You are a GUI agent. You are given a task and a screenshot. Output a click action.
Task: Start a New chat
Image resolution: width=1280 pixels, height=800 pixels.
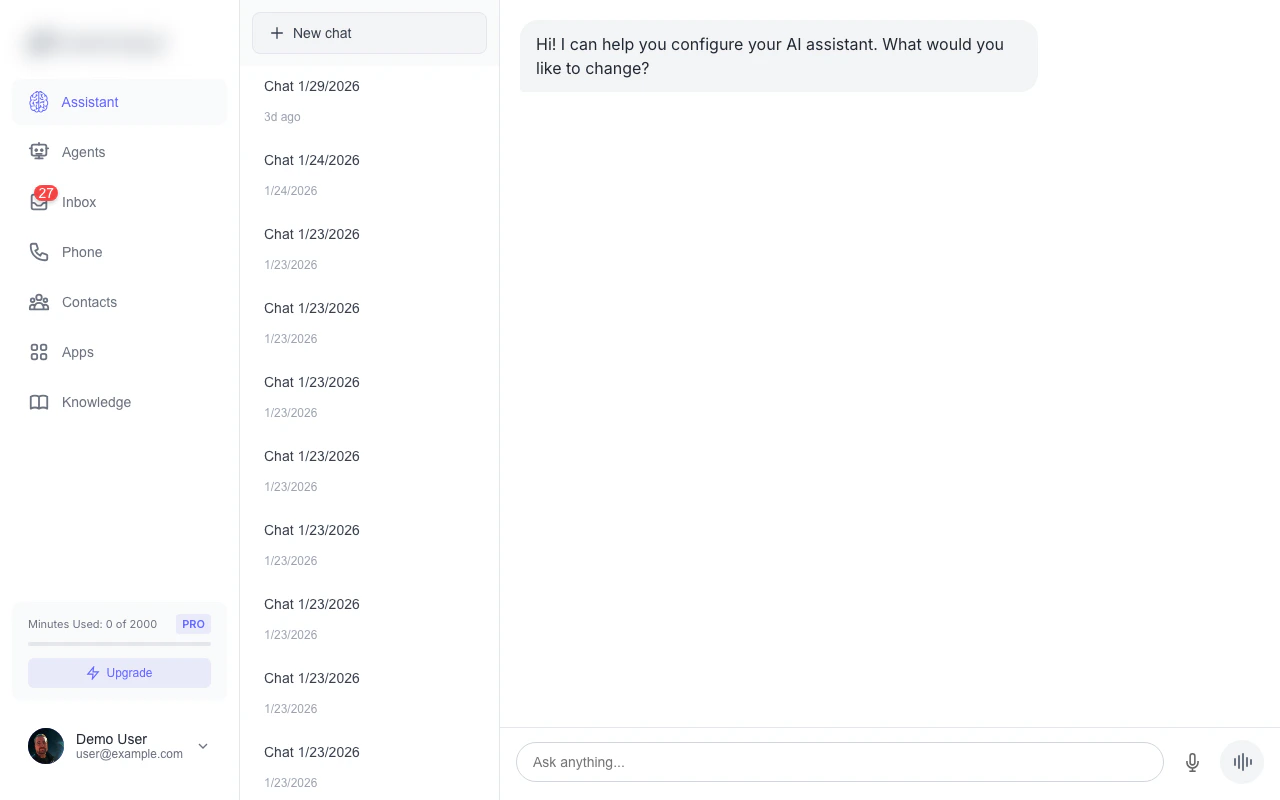pos(369,33)
